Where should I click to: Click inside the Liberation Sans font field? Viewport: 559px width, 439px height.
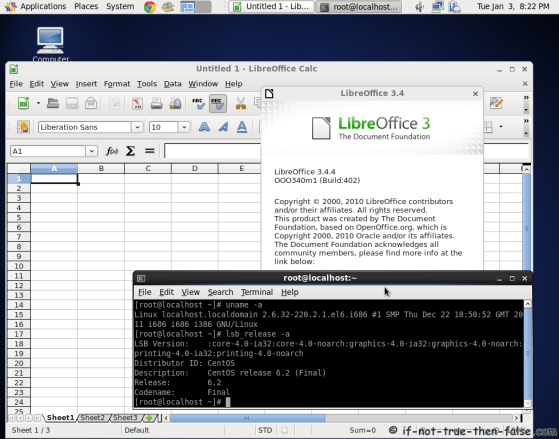(85, 127)
